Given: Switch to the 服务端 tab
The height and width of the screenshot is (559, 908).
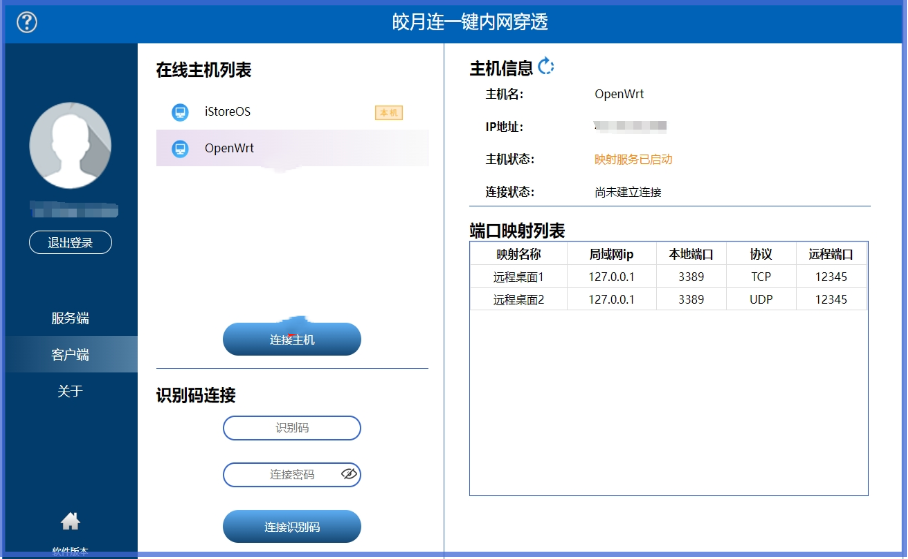Looking at the screenshot, I should pos(70,318).
